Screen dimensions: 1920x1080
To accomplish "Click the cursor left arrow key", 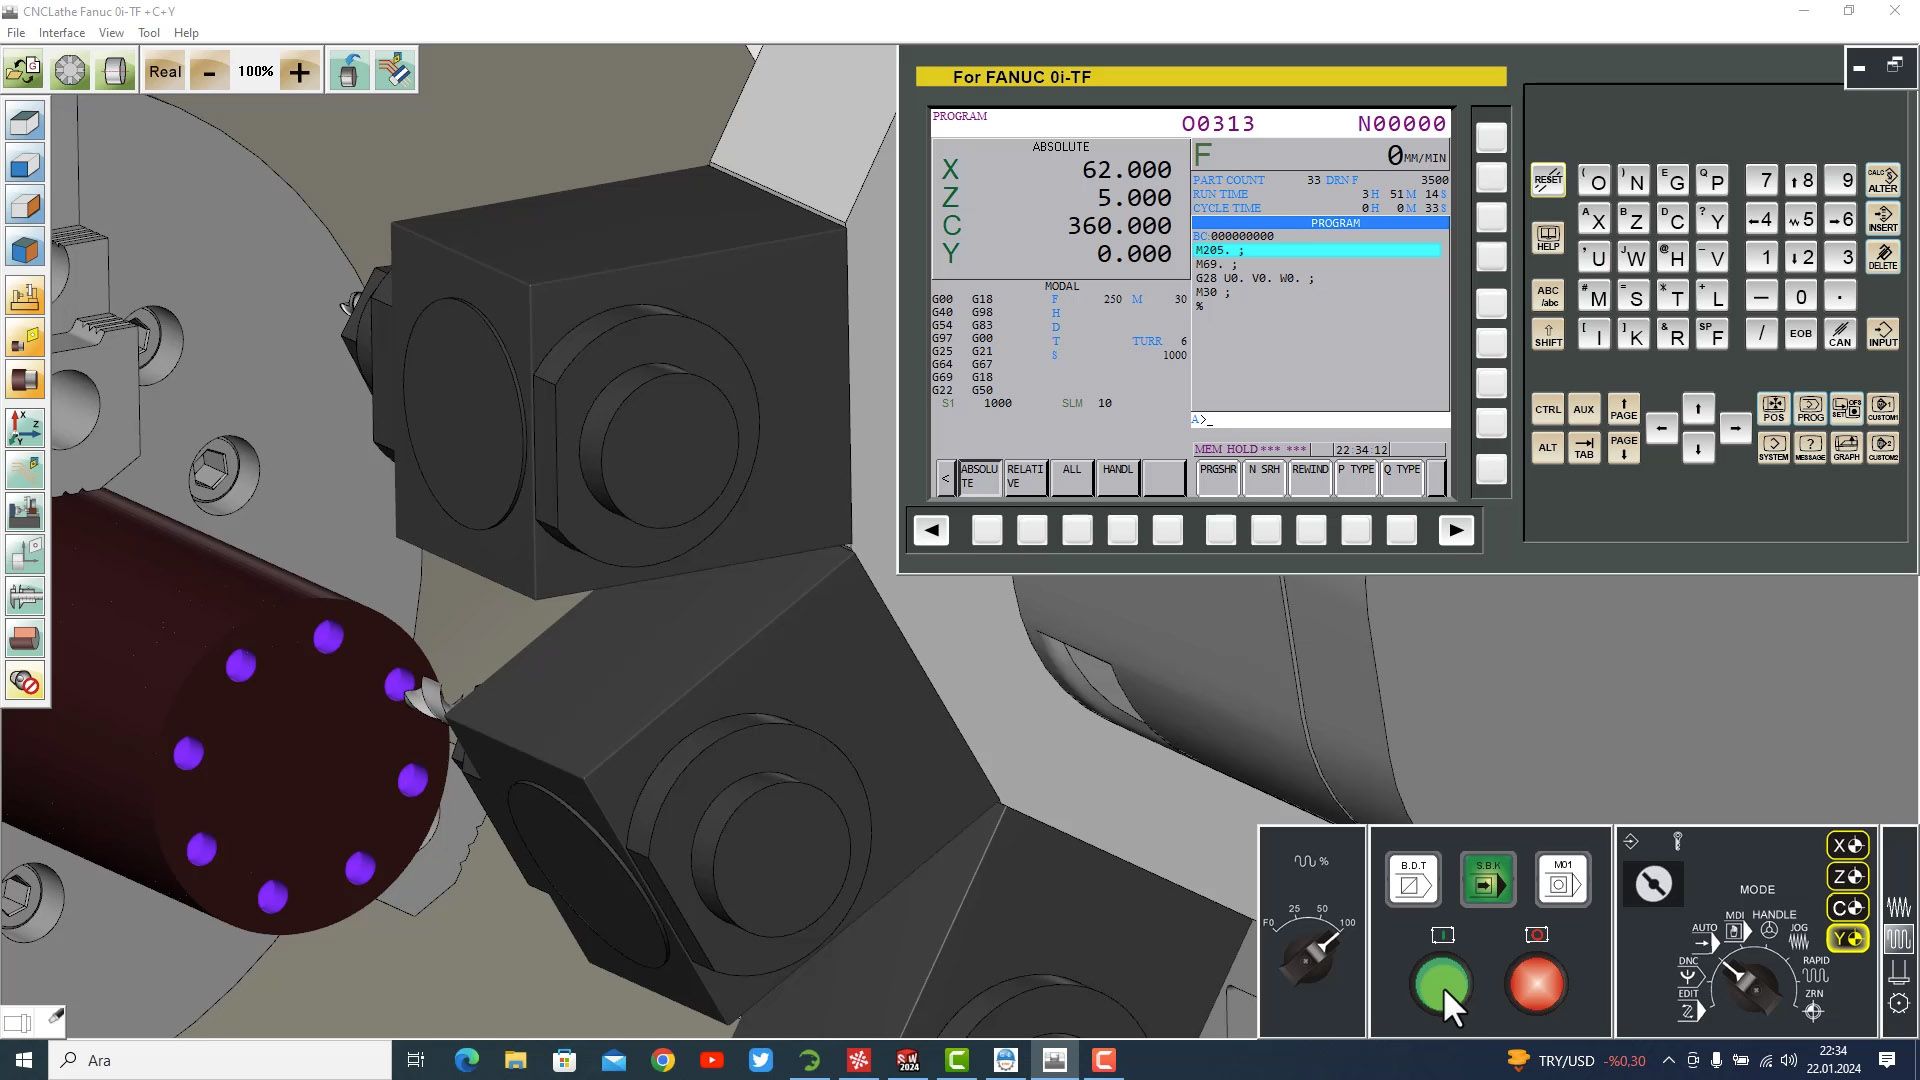I will pos(1661,428).
